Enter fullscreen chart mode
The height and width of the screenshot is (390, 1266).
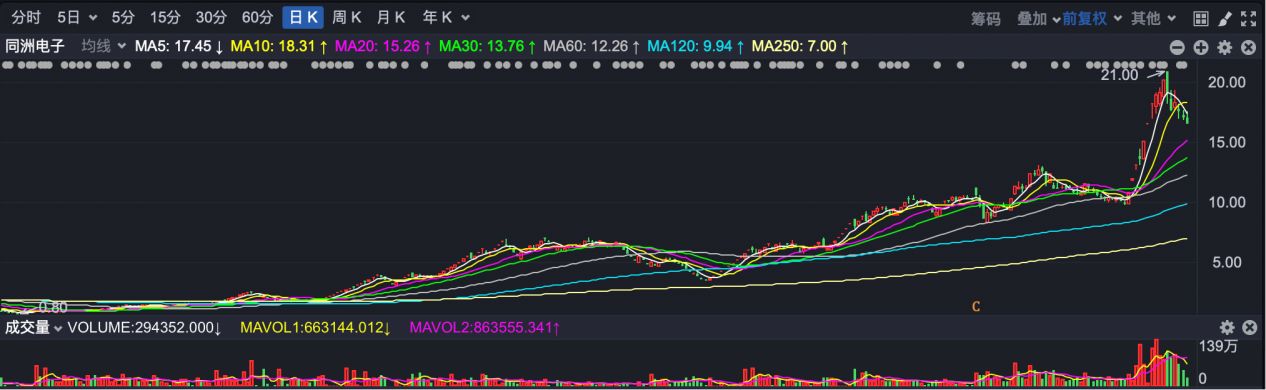pos(1248,18)
